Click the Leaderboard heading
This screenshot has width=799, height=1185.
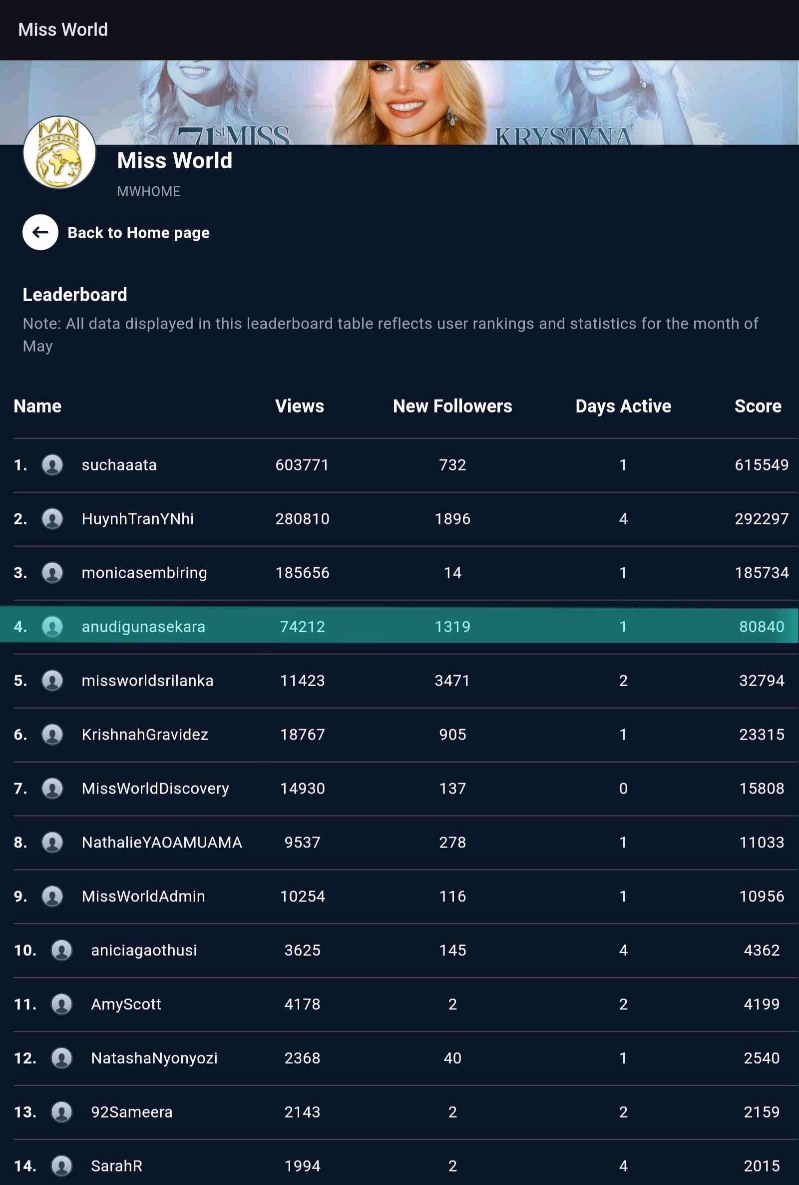click(75, 295)
